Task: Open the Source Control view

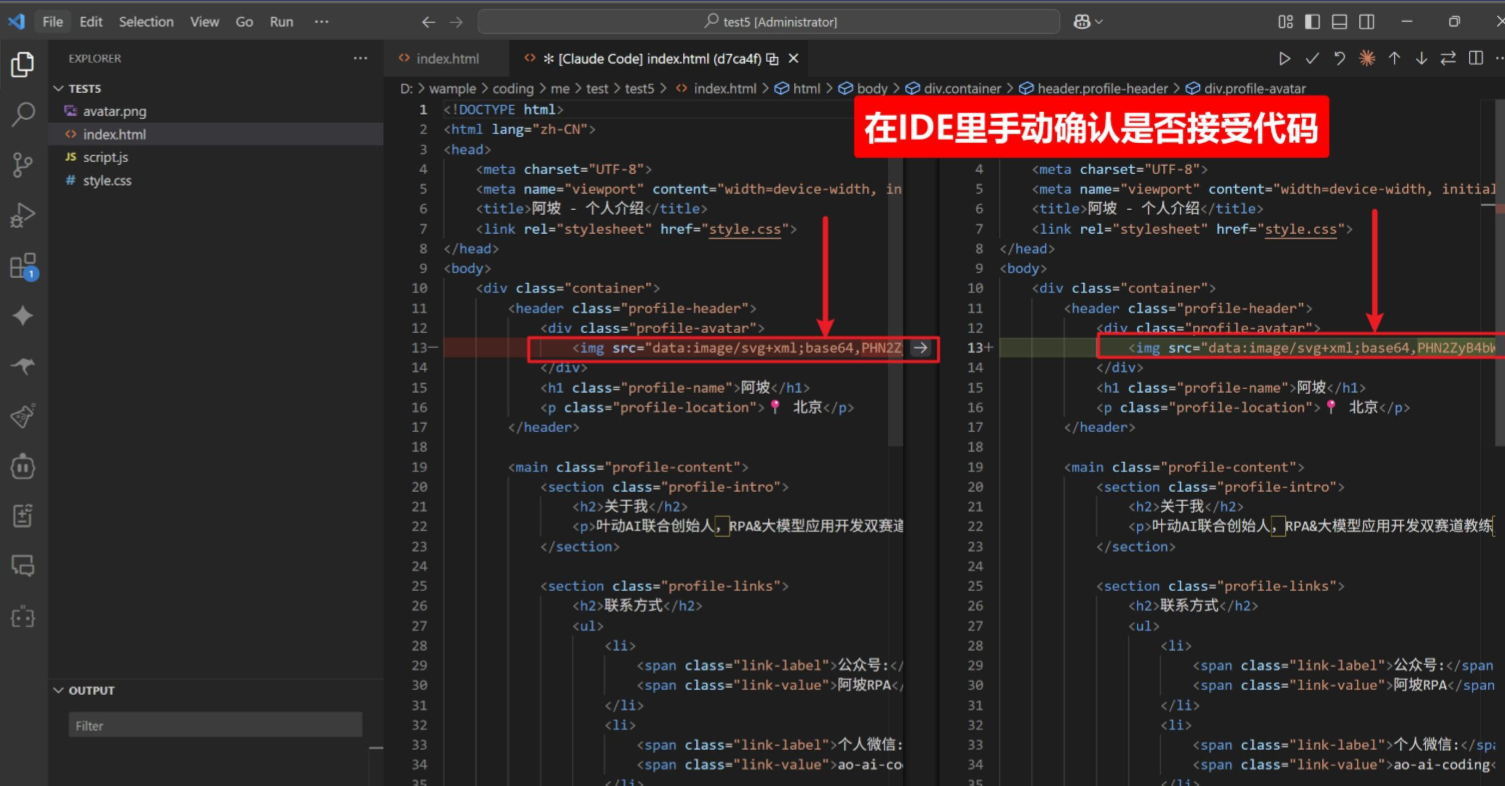Action: coord(22,165)
